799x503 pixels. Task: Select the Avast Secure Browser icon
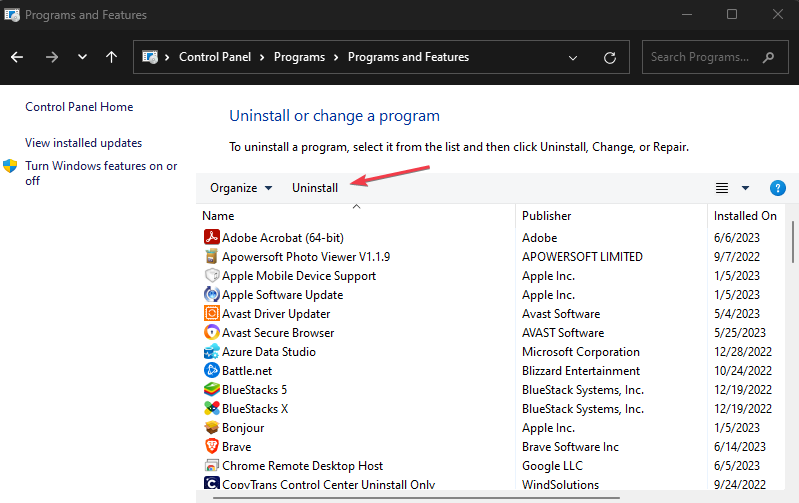(x=211, y=333)
